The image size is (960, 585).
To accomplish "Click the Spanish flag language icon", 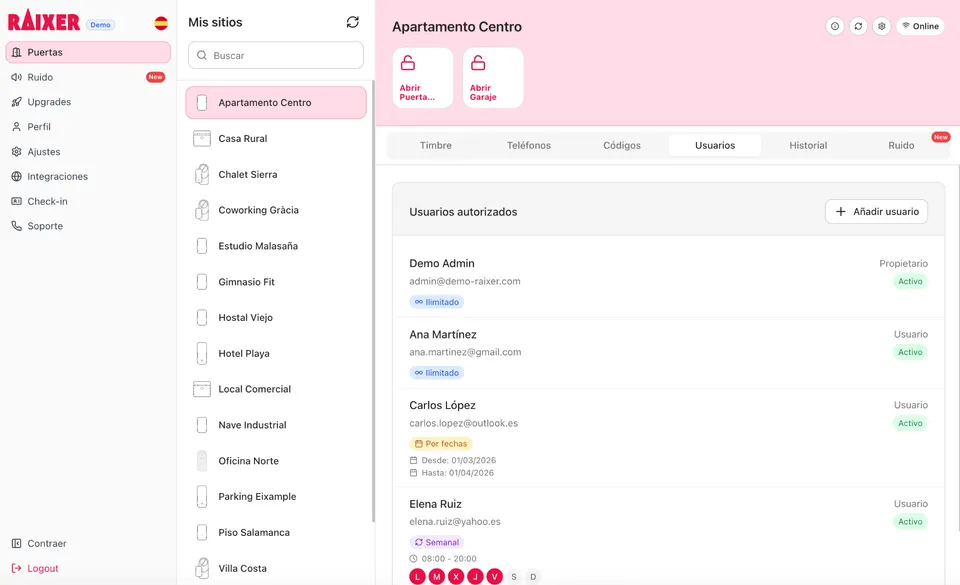I will [x=161, y=23].
